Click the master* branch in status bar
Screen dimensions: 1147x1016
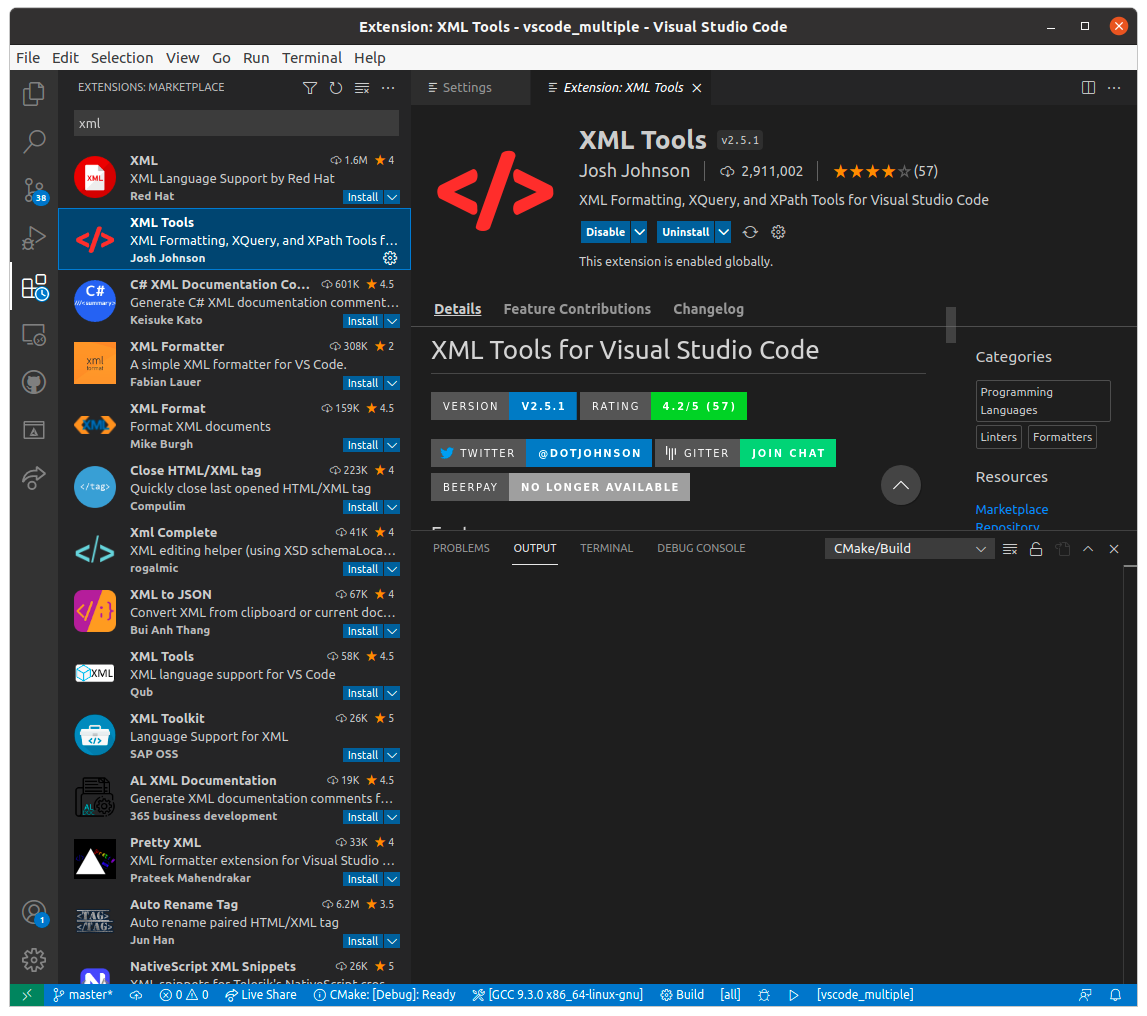(x=83, y=995)
